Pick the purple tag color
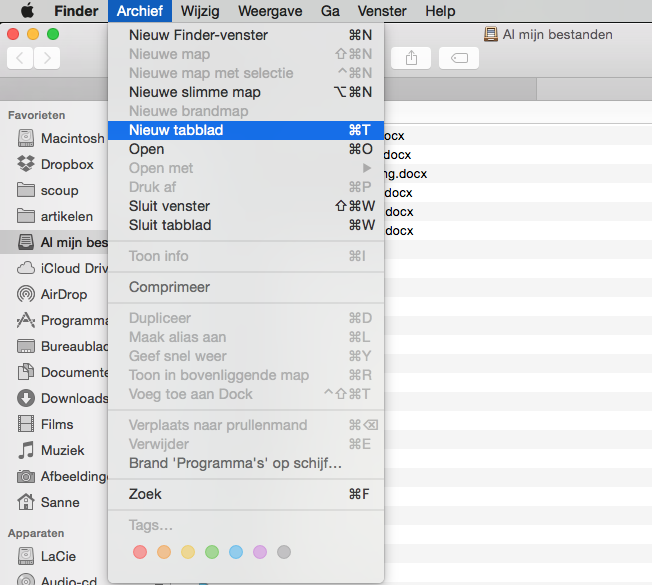Screen dimensions: 652x585 click(x=260, y=552)
